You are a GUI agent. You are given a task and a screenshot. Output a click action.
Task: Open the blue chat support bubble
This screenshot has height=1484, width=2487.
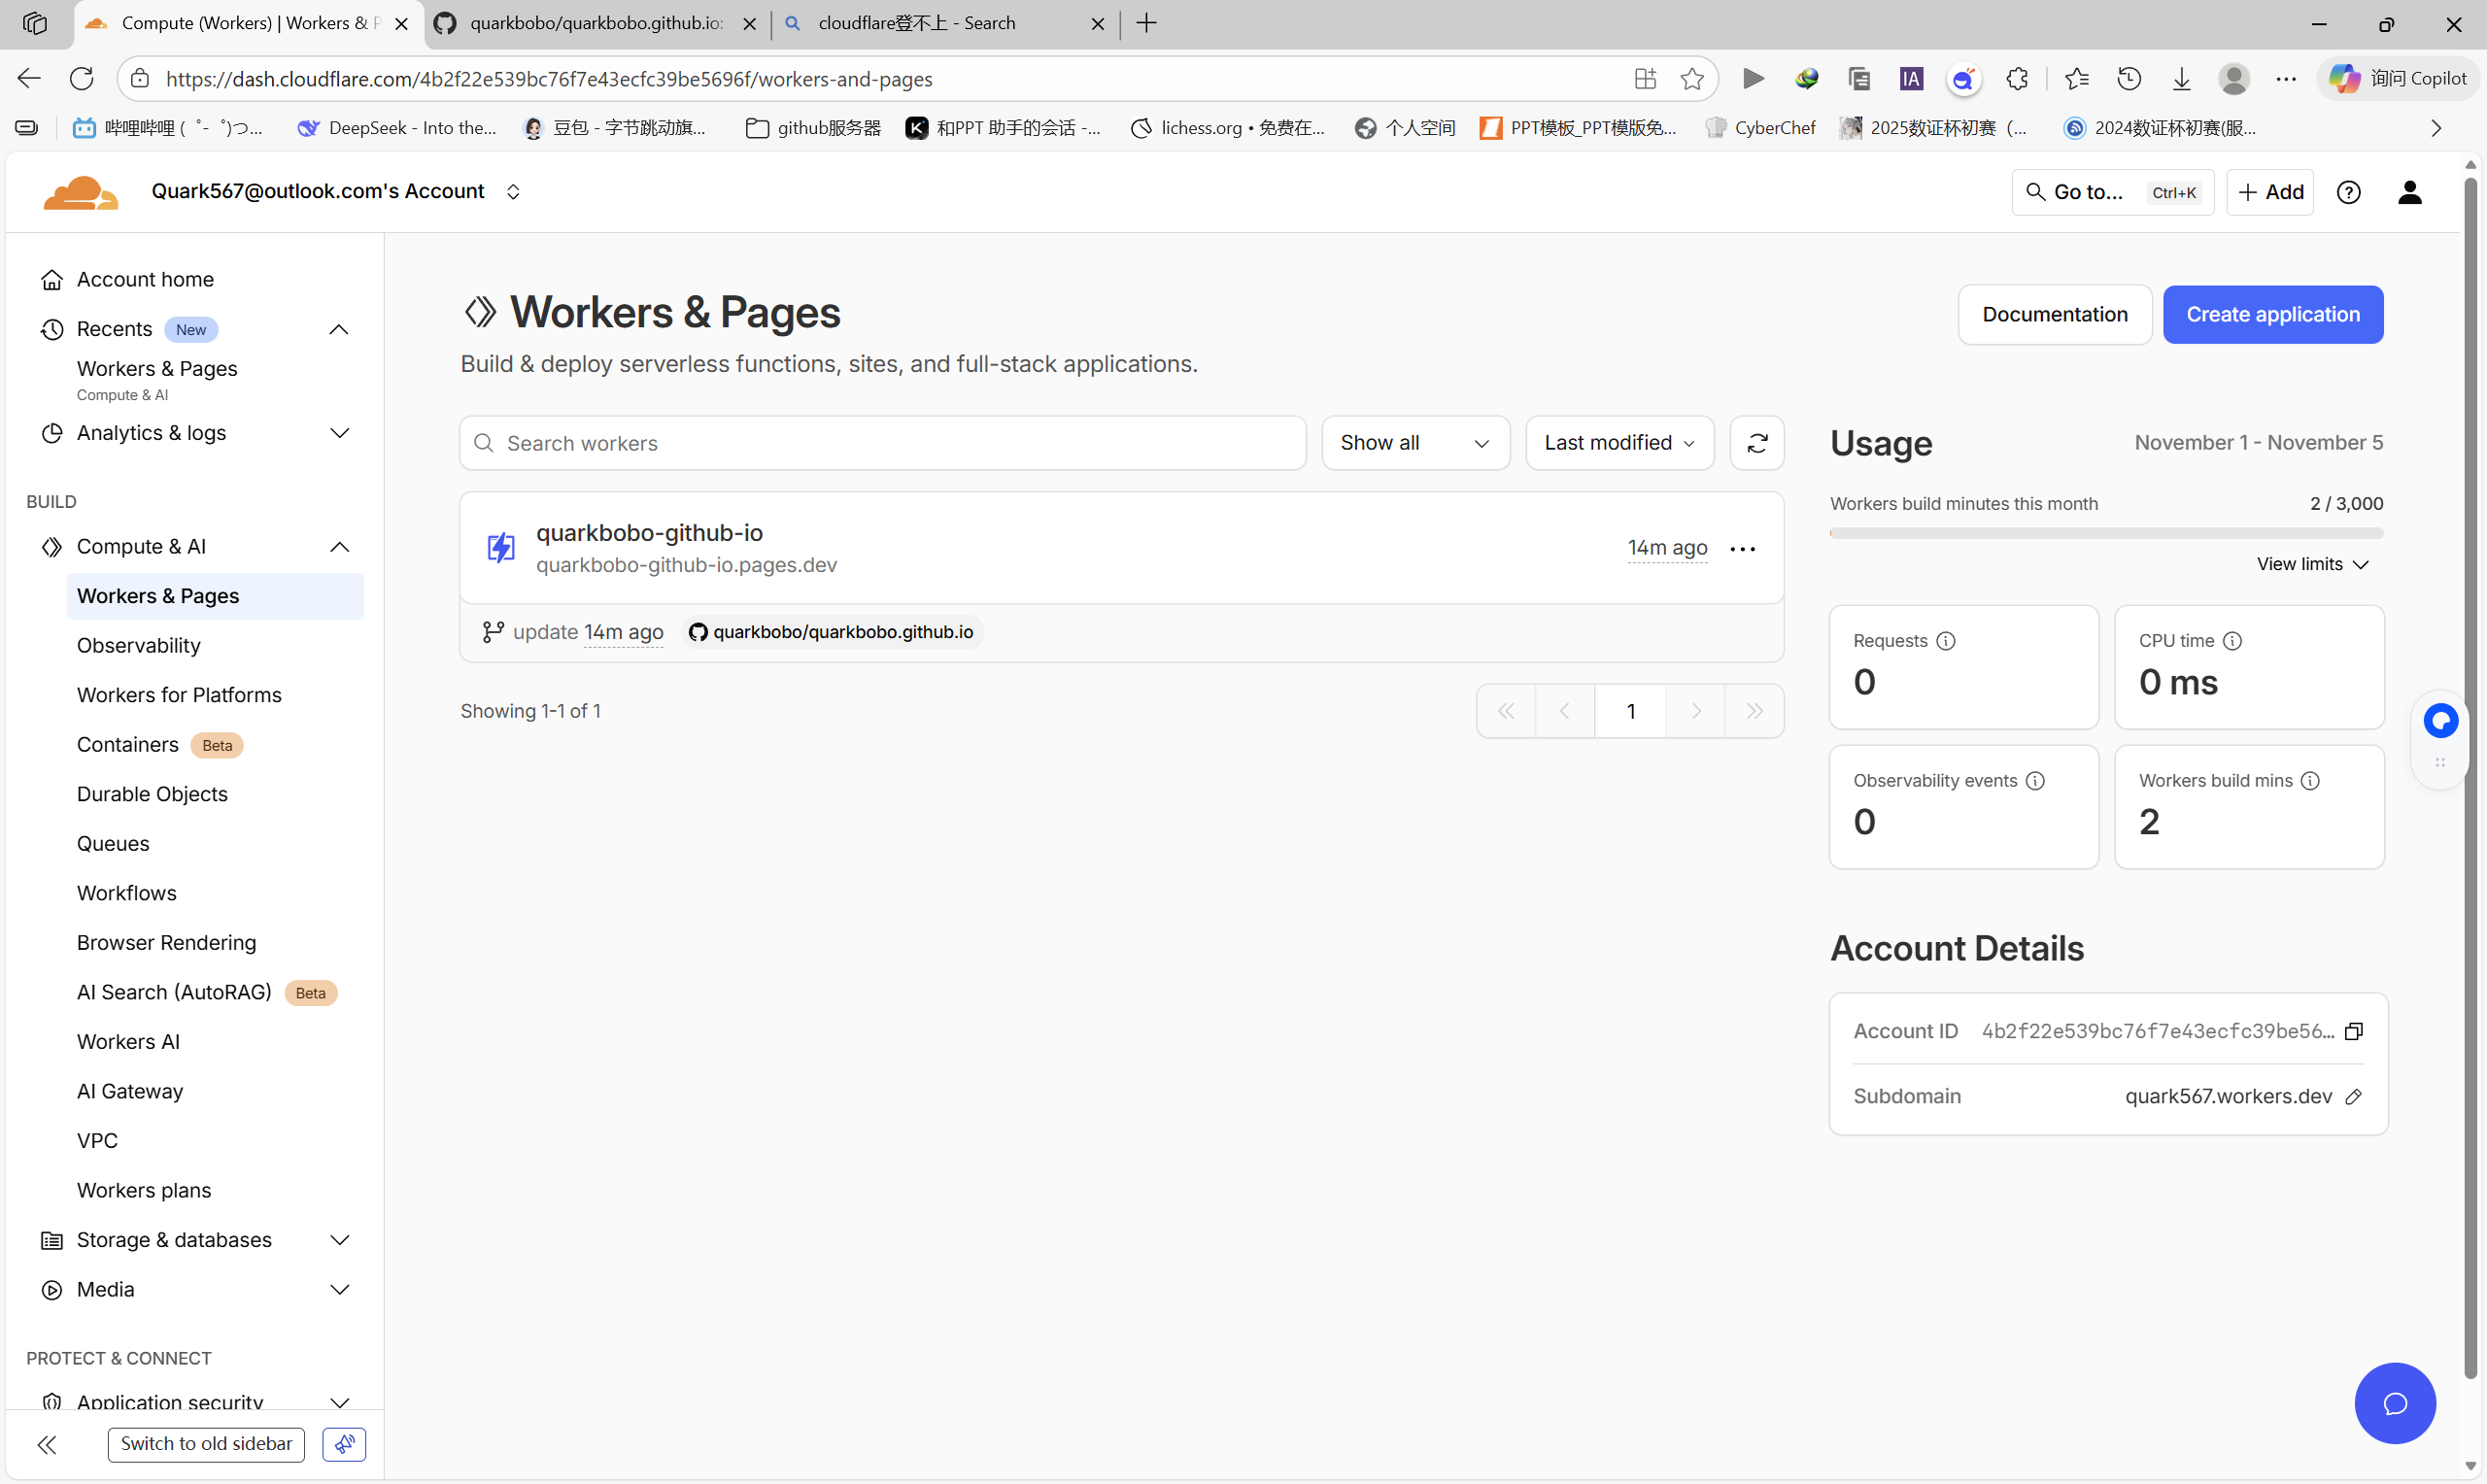click(x=2394, y=1403)
